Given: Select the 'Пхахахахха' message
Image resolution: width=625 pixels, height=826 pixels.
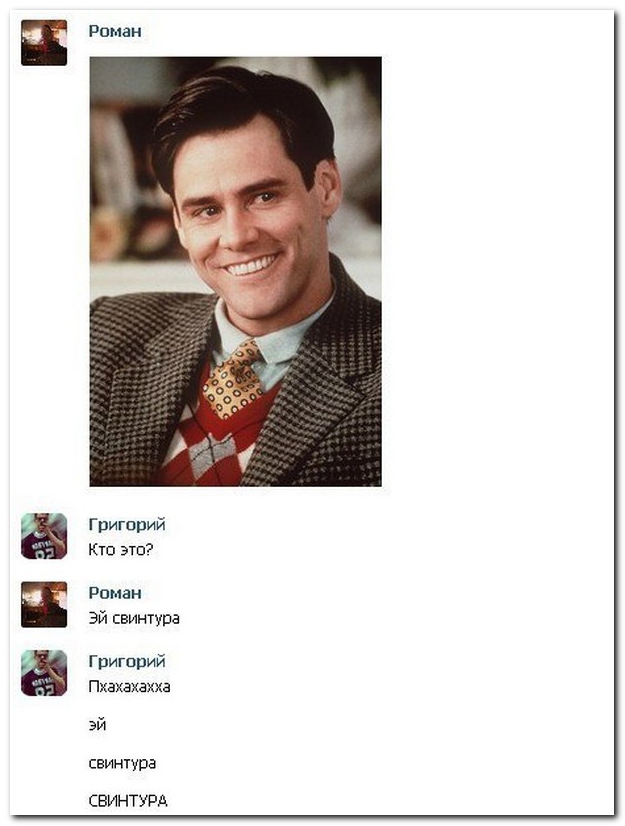Looking at the screenshot, I should (x=129, y=686).
